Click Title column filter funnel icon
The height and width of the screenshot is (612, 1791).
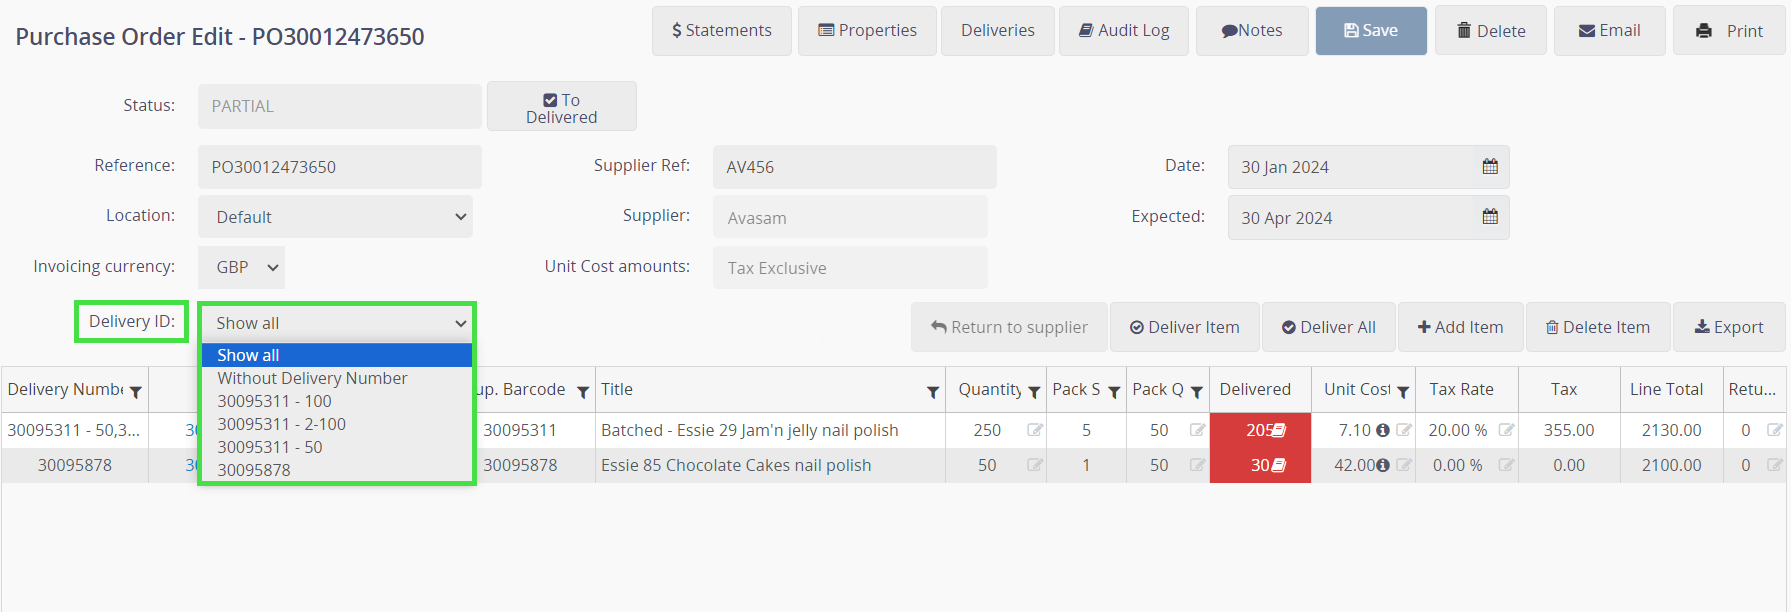coord(932,392)
